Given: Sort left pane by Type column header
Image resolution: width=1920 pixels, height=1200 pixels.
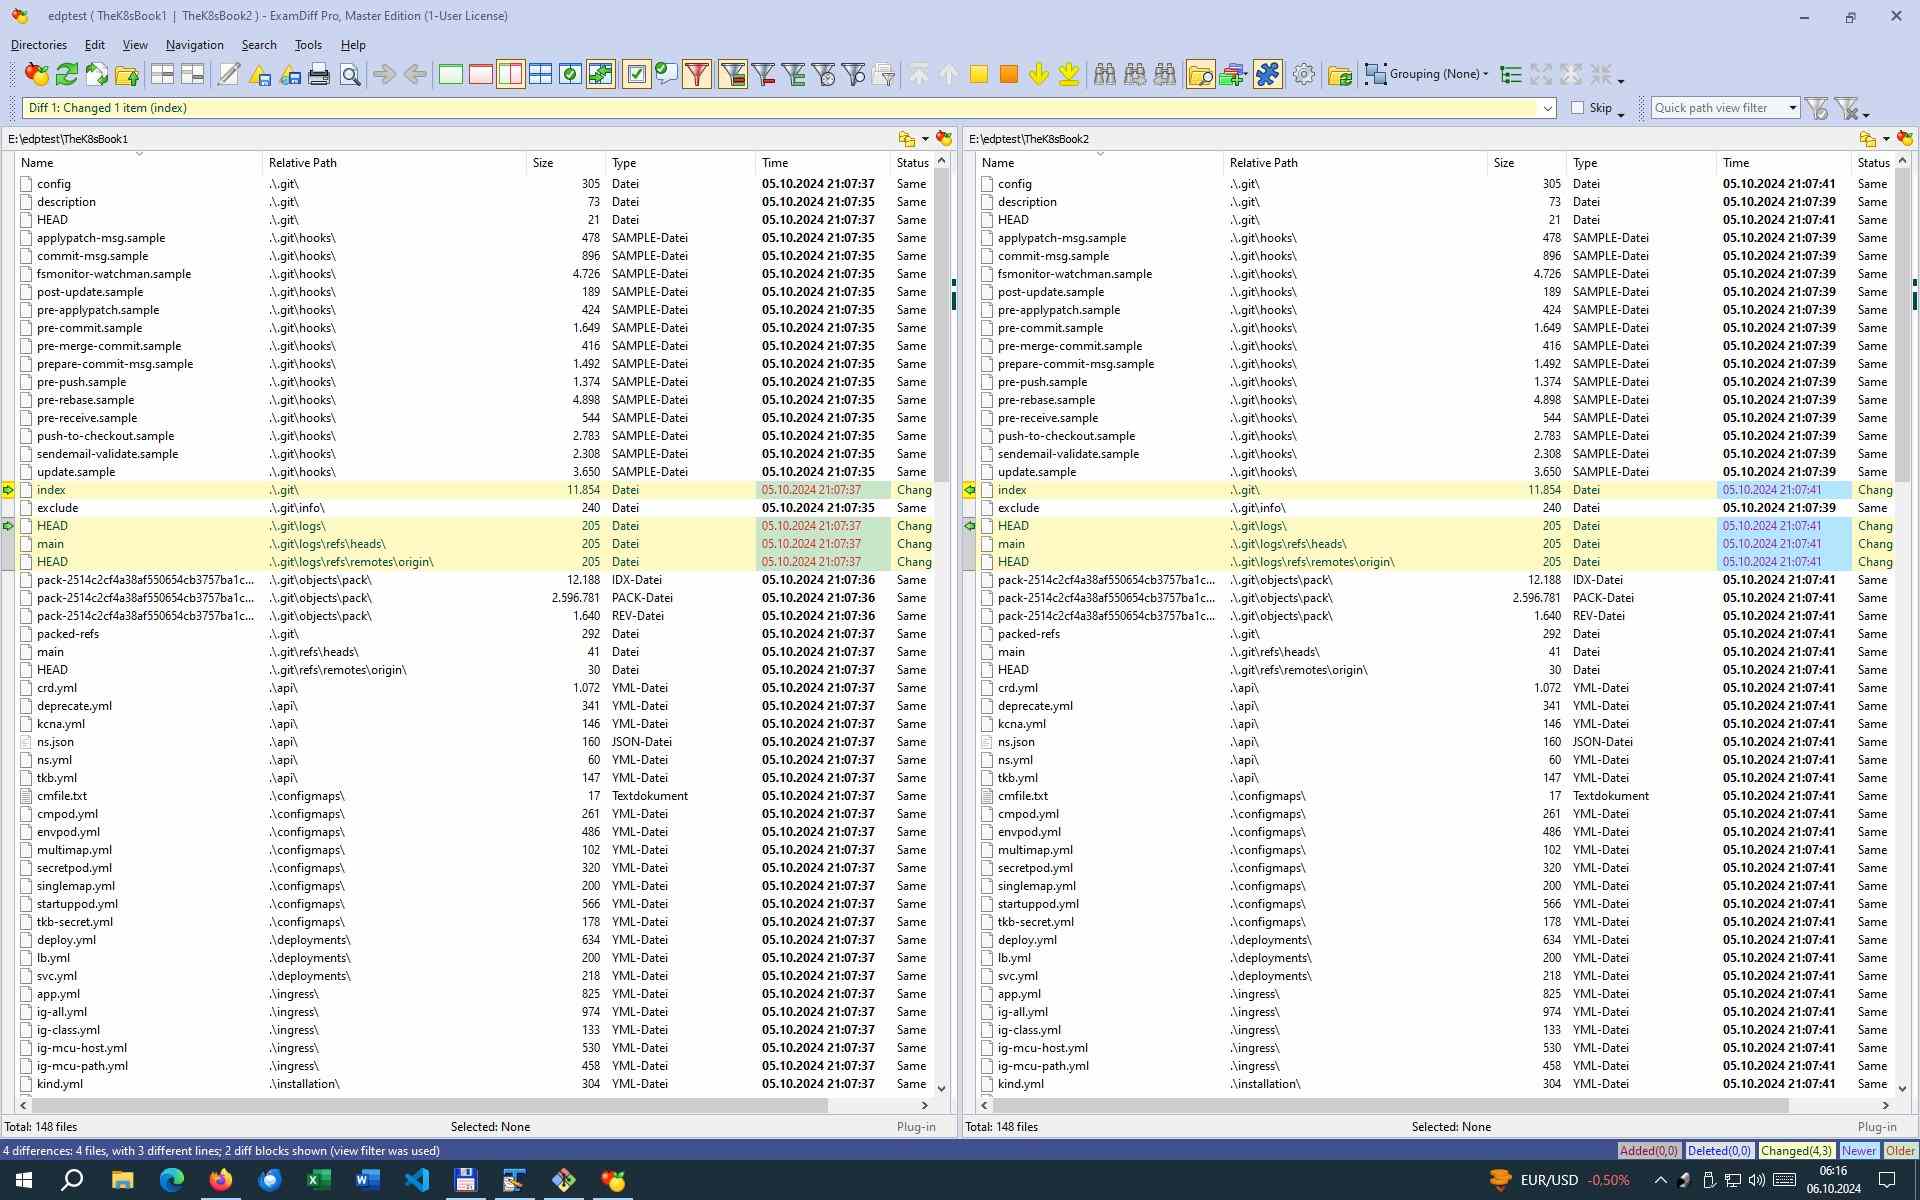Looking at the screenshot, I should [681, 163].
